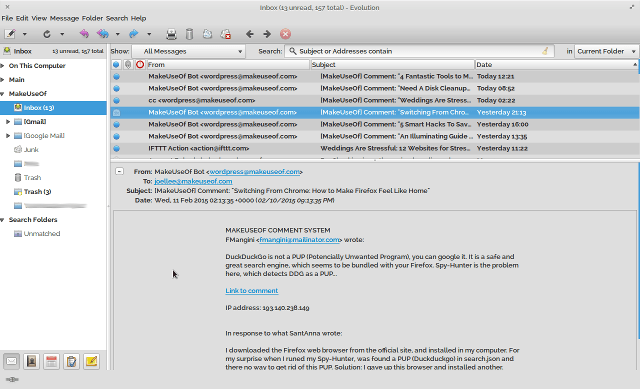Screen dimensions: 640x389
Task: Collapse the 'Search Folders' node
Action: pos(2,220)
